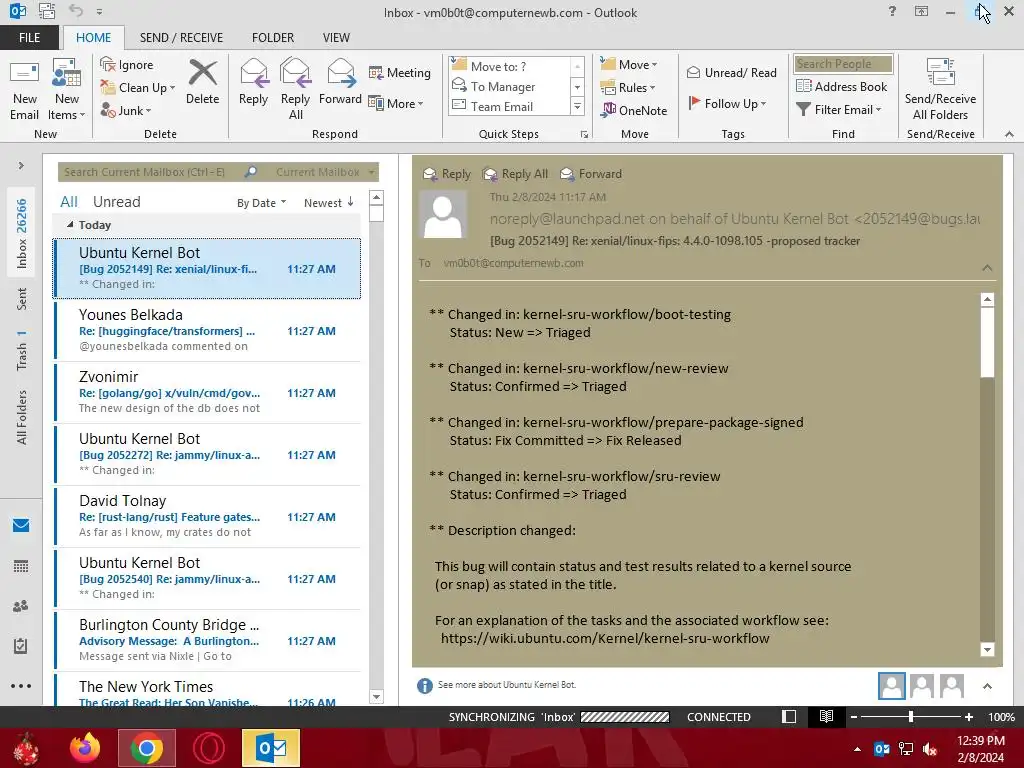Adjust the zoom slider

pyautogui.click(x=910, y=716)
